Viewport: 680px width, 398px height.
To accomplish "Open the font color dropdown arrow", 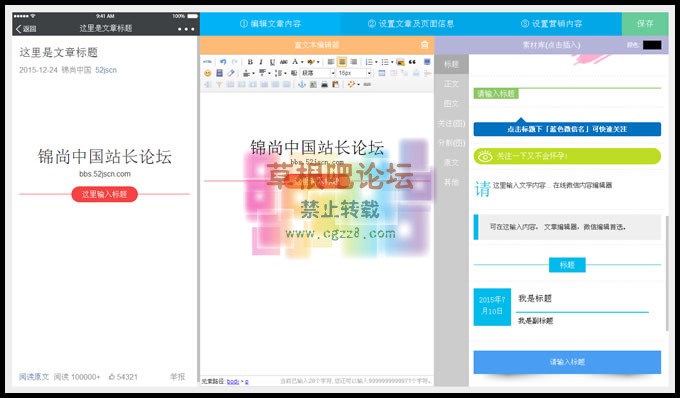I will 302,62.
